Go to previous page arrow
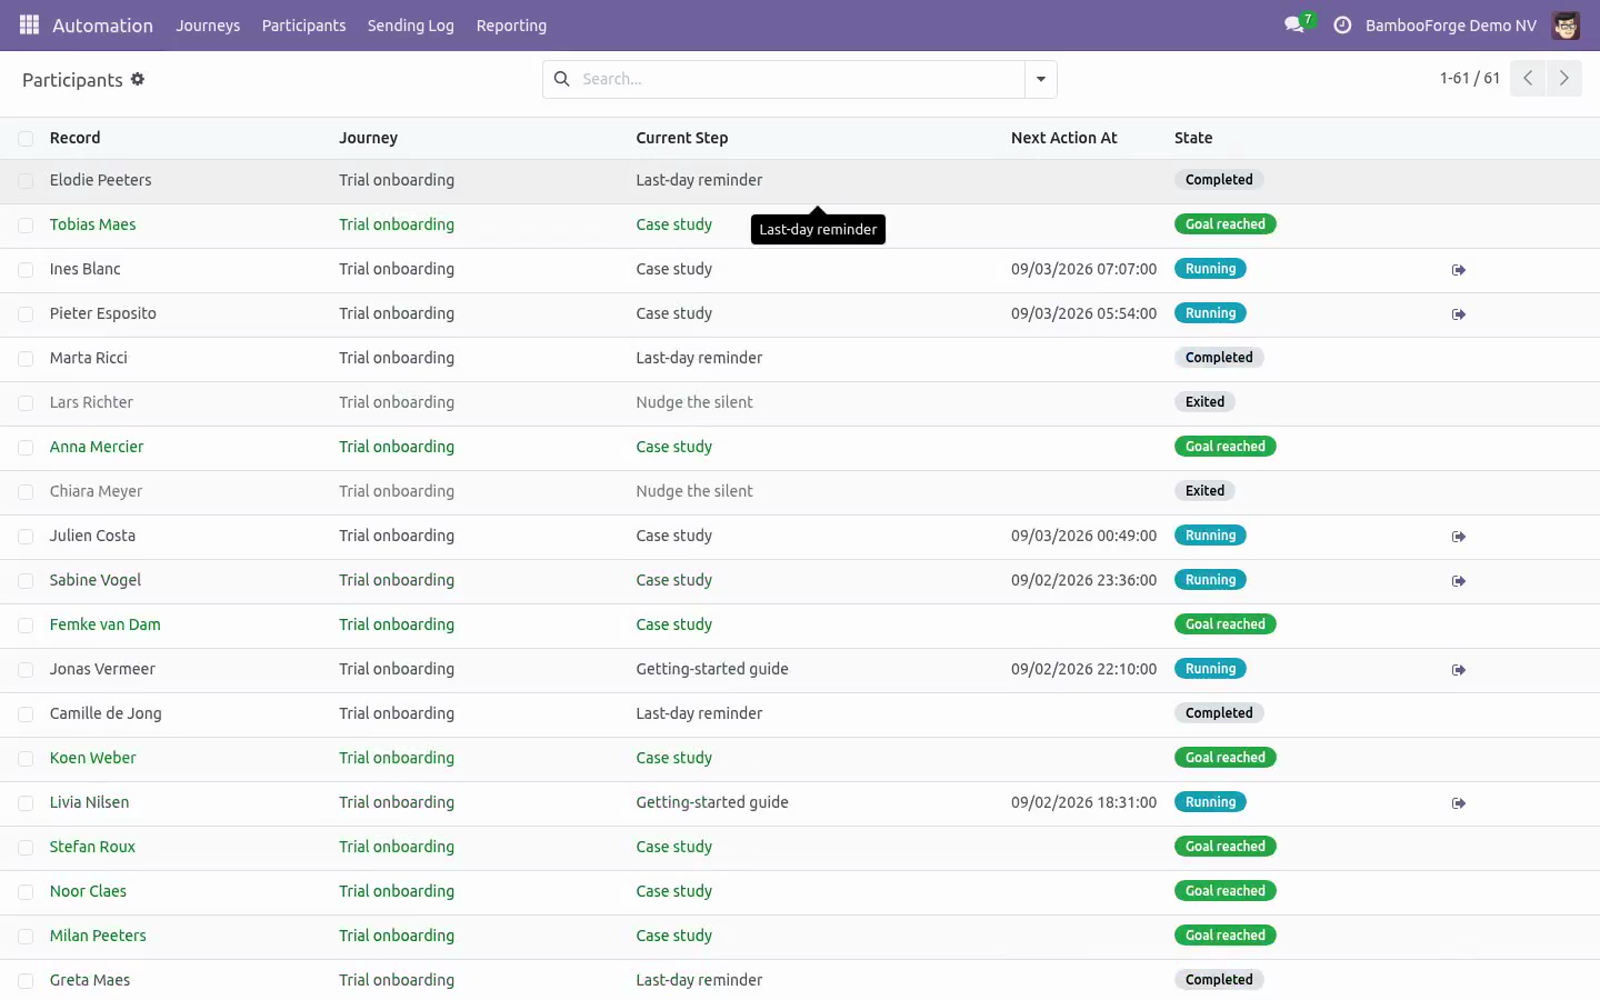 [x=1528, y=78]
